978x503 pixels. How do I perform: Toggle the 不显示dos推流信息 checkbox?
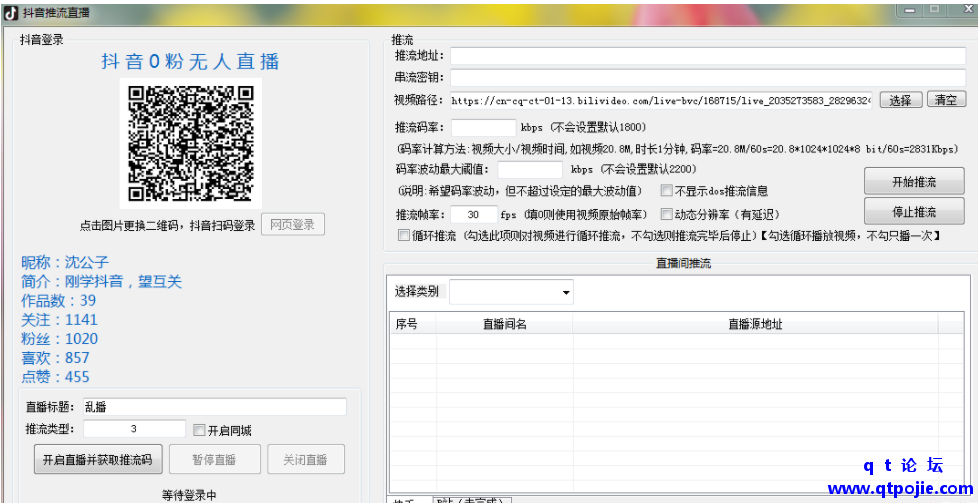(x=667, y=190)
